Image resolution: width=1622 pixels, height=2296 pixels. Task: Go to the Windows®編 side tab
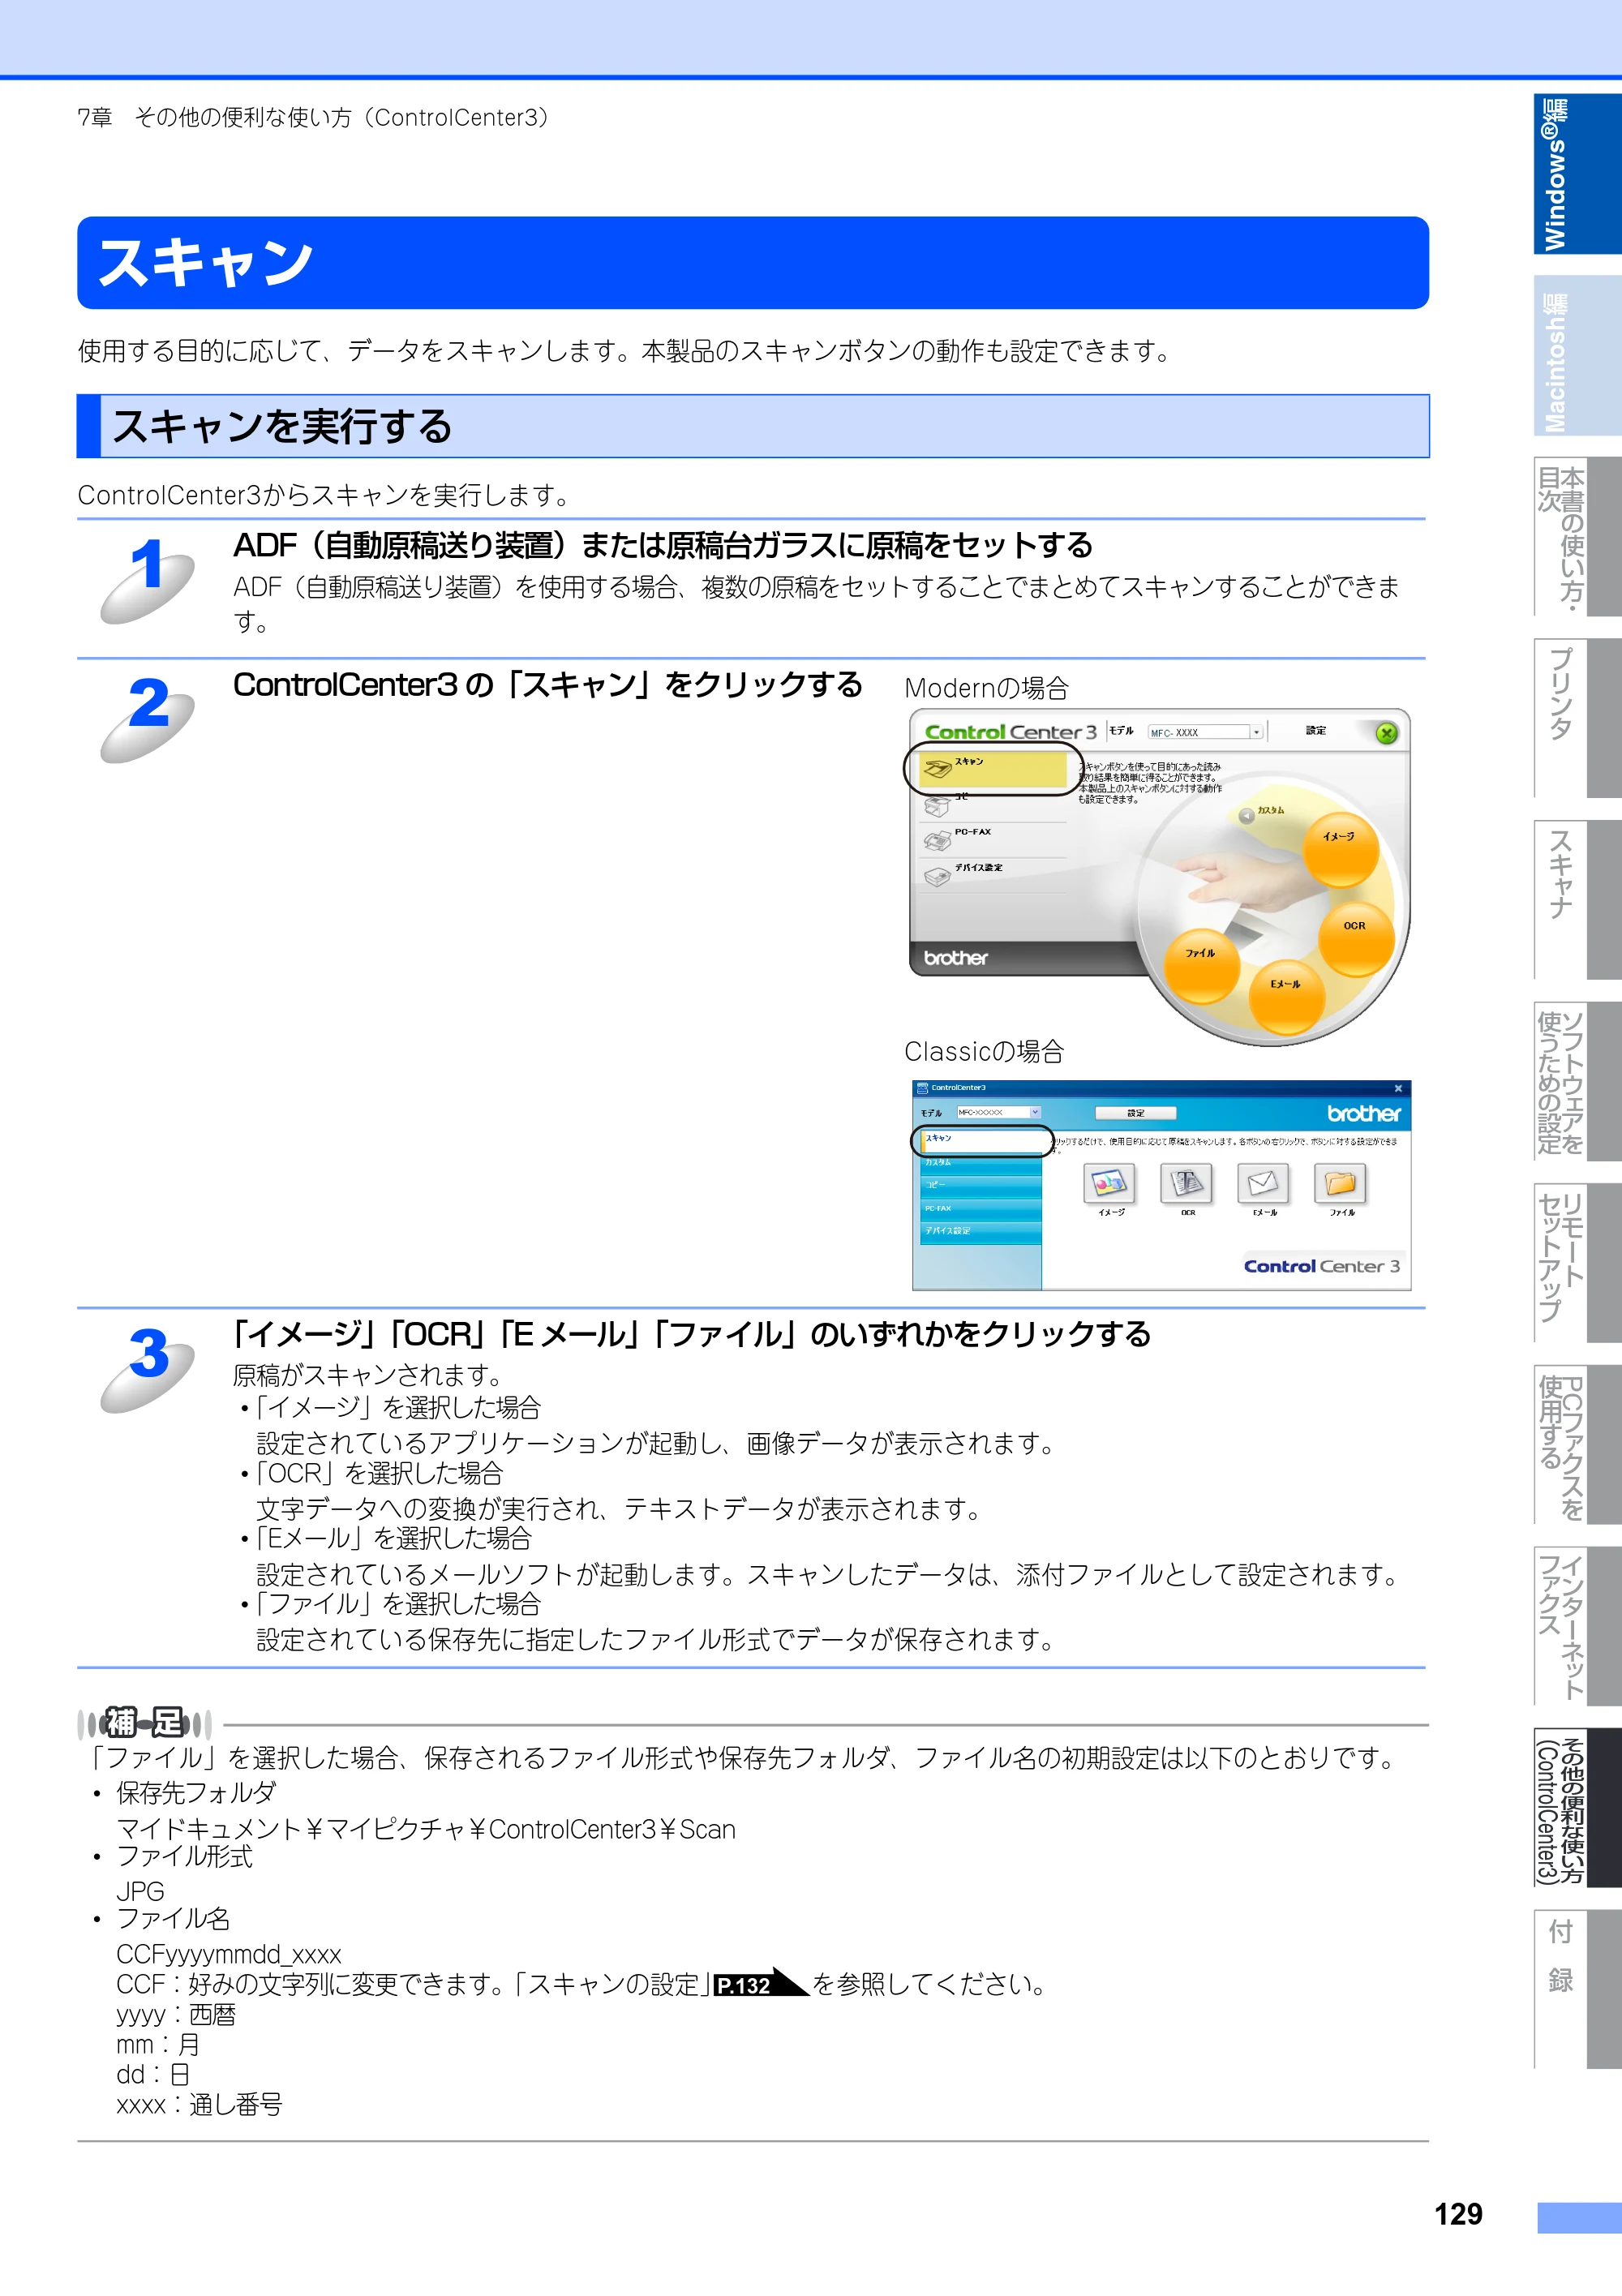click(1577, 174)
